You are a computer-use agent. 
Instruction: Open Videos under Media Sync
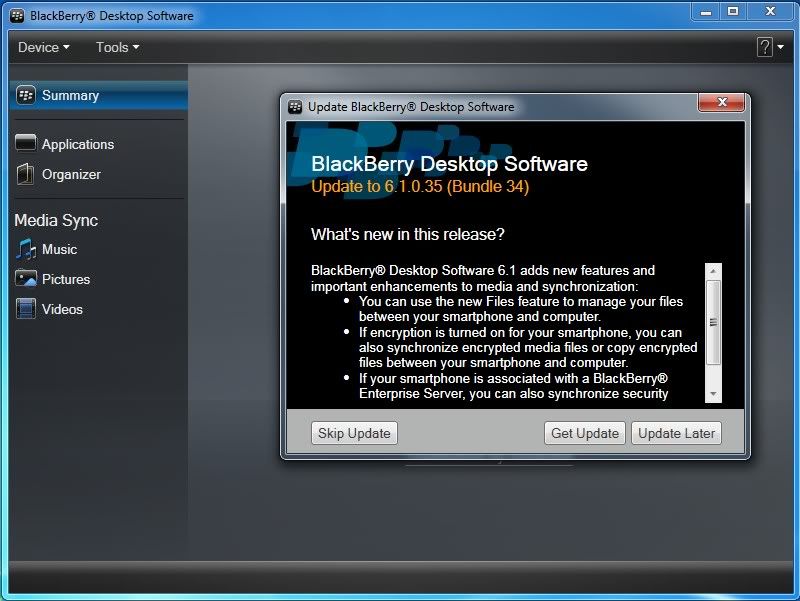pyautogui.click(x=62, y=309)
